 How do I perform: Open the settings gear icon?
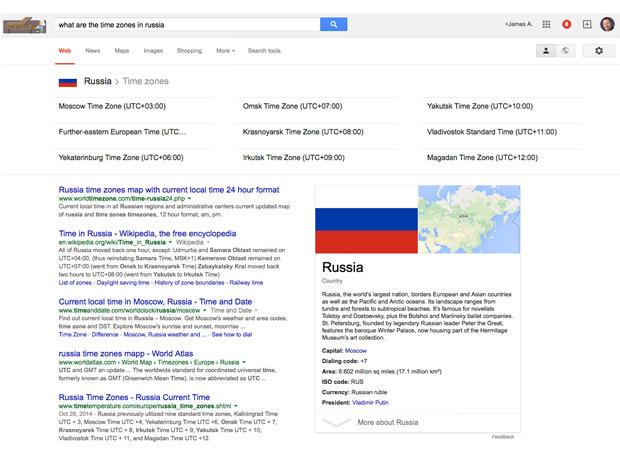[x=599, y=51]
